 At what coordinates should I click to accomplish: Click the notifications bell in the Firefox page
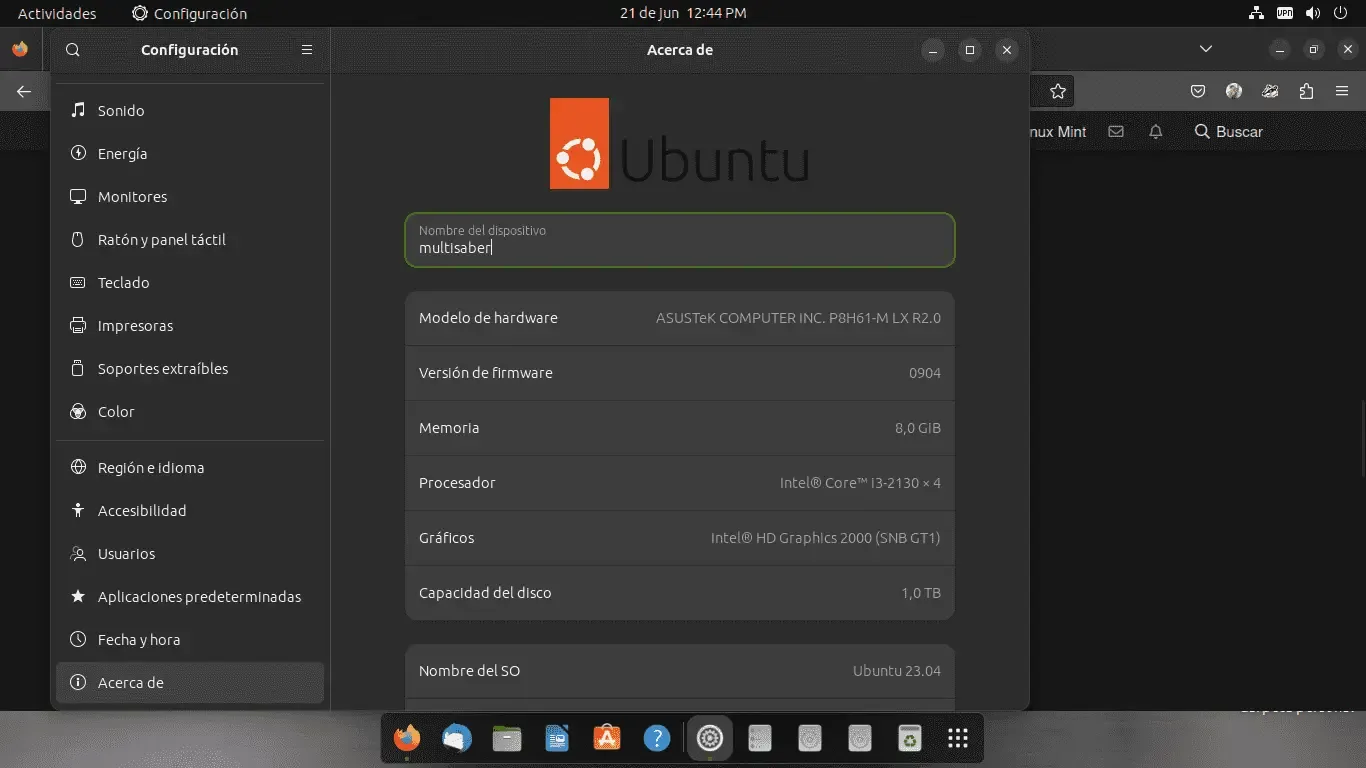1156,131
